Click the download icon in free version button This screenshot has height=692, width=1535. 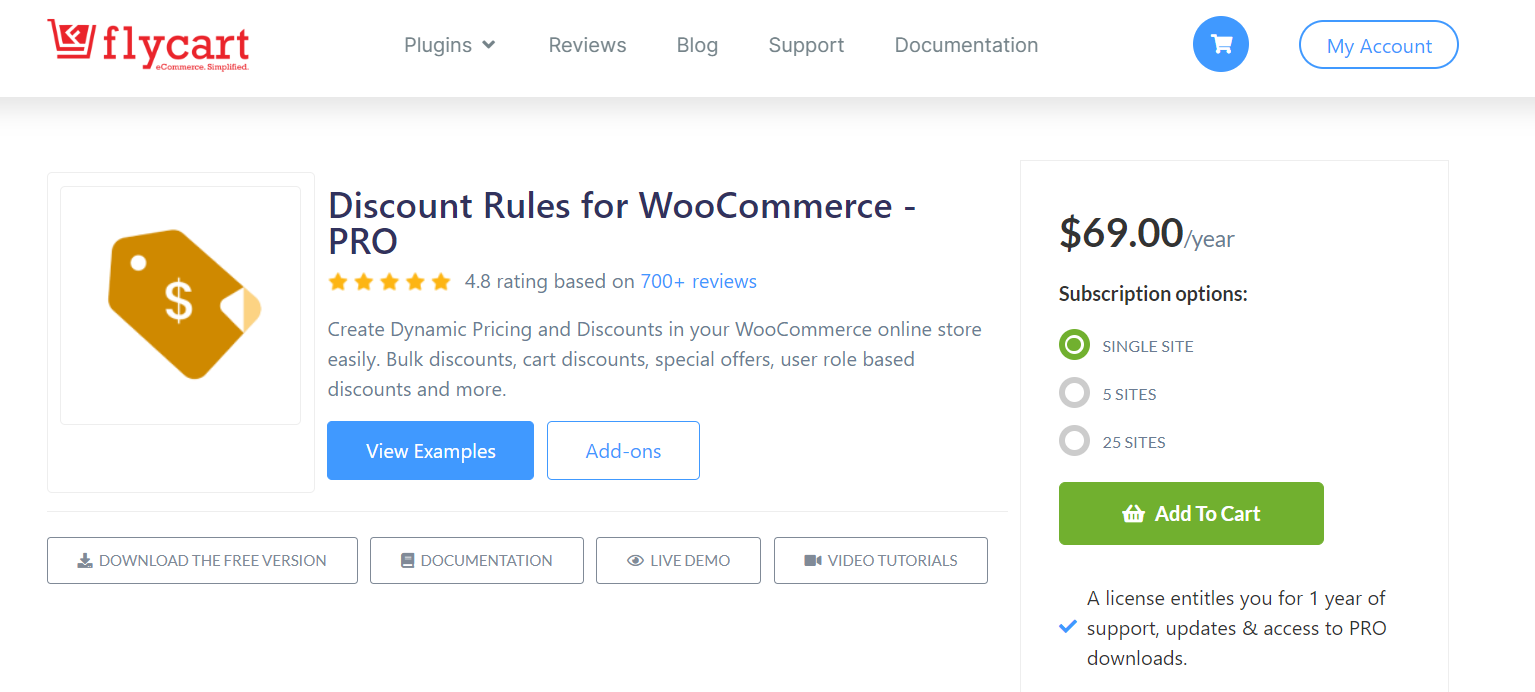(85, 561)
